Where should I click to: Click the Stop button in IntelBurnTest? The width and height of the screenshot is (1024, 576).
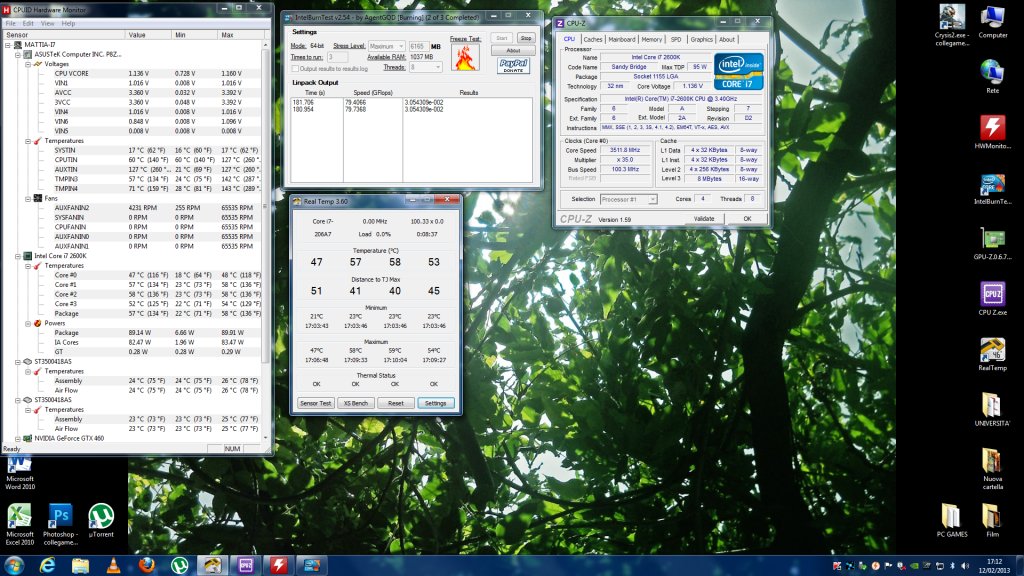point(526,39)
